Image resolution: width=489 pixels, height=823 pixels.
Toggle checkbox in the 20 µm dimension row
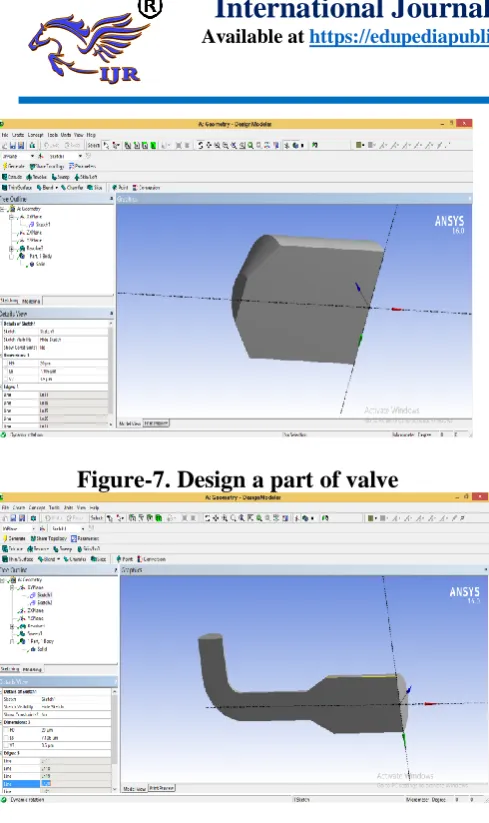tap(6, 730)
